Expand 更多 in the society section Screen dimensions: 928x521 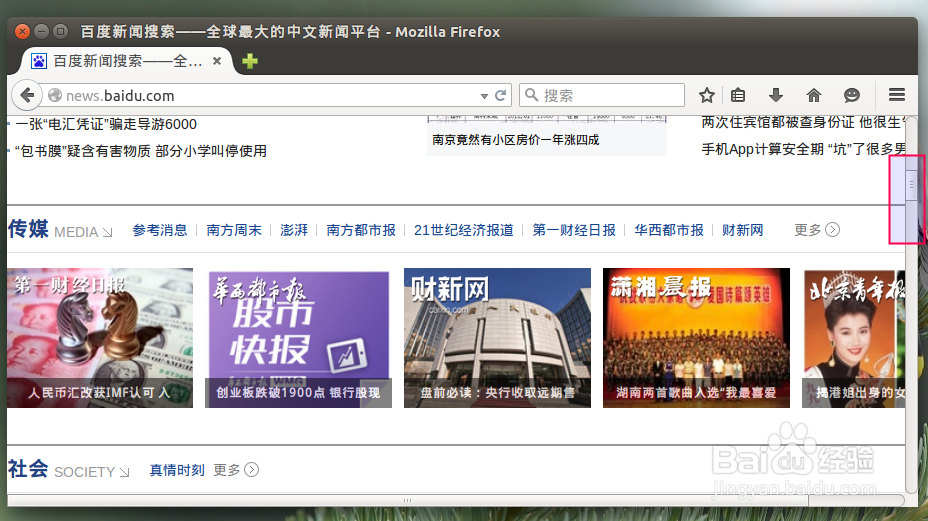coord(236,470)
